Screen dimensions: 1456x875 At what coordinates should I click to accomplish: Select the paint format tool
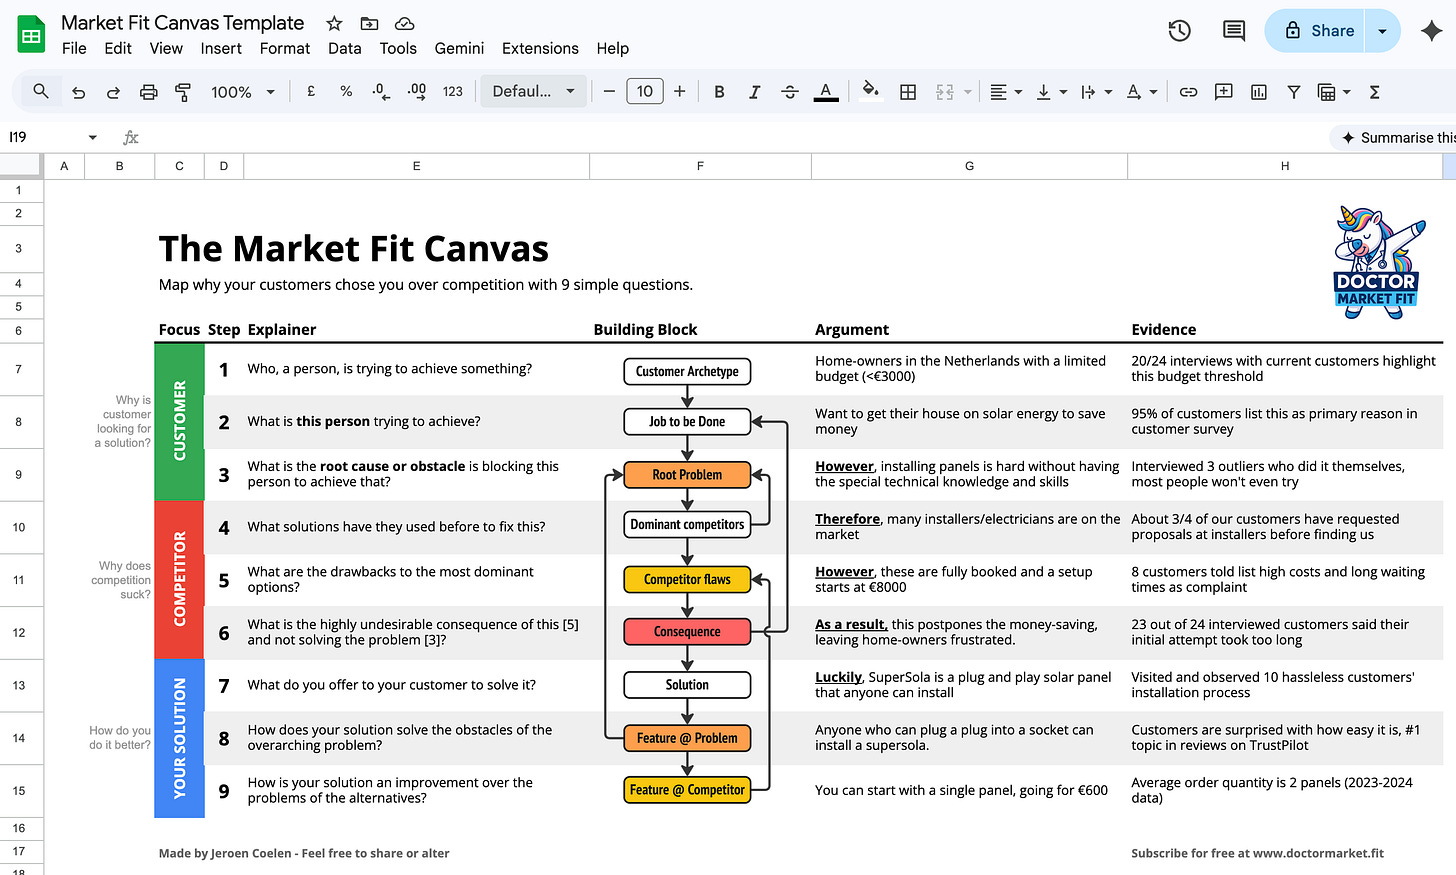(183, 92)
